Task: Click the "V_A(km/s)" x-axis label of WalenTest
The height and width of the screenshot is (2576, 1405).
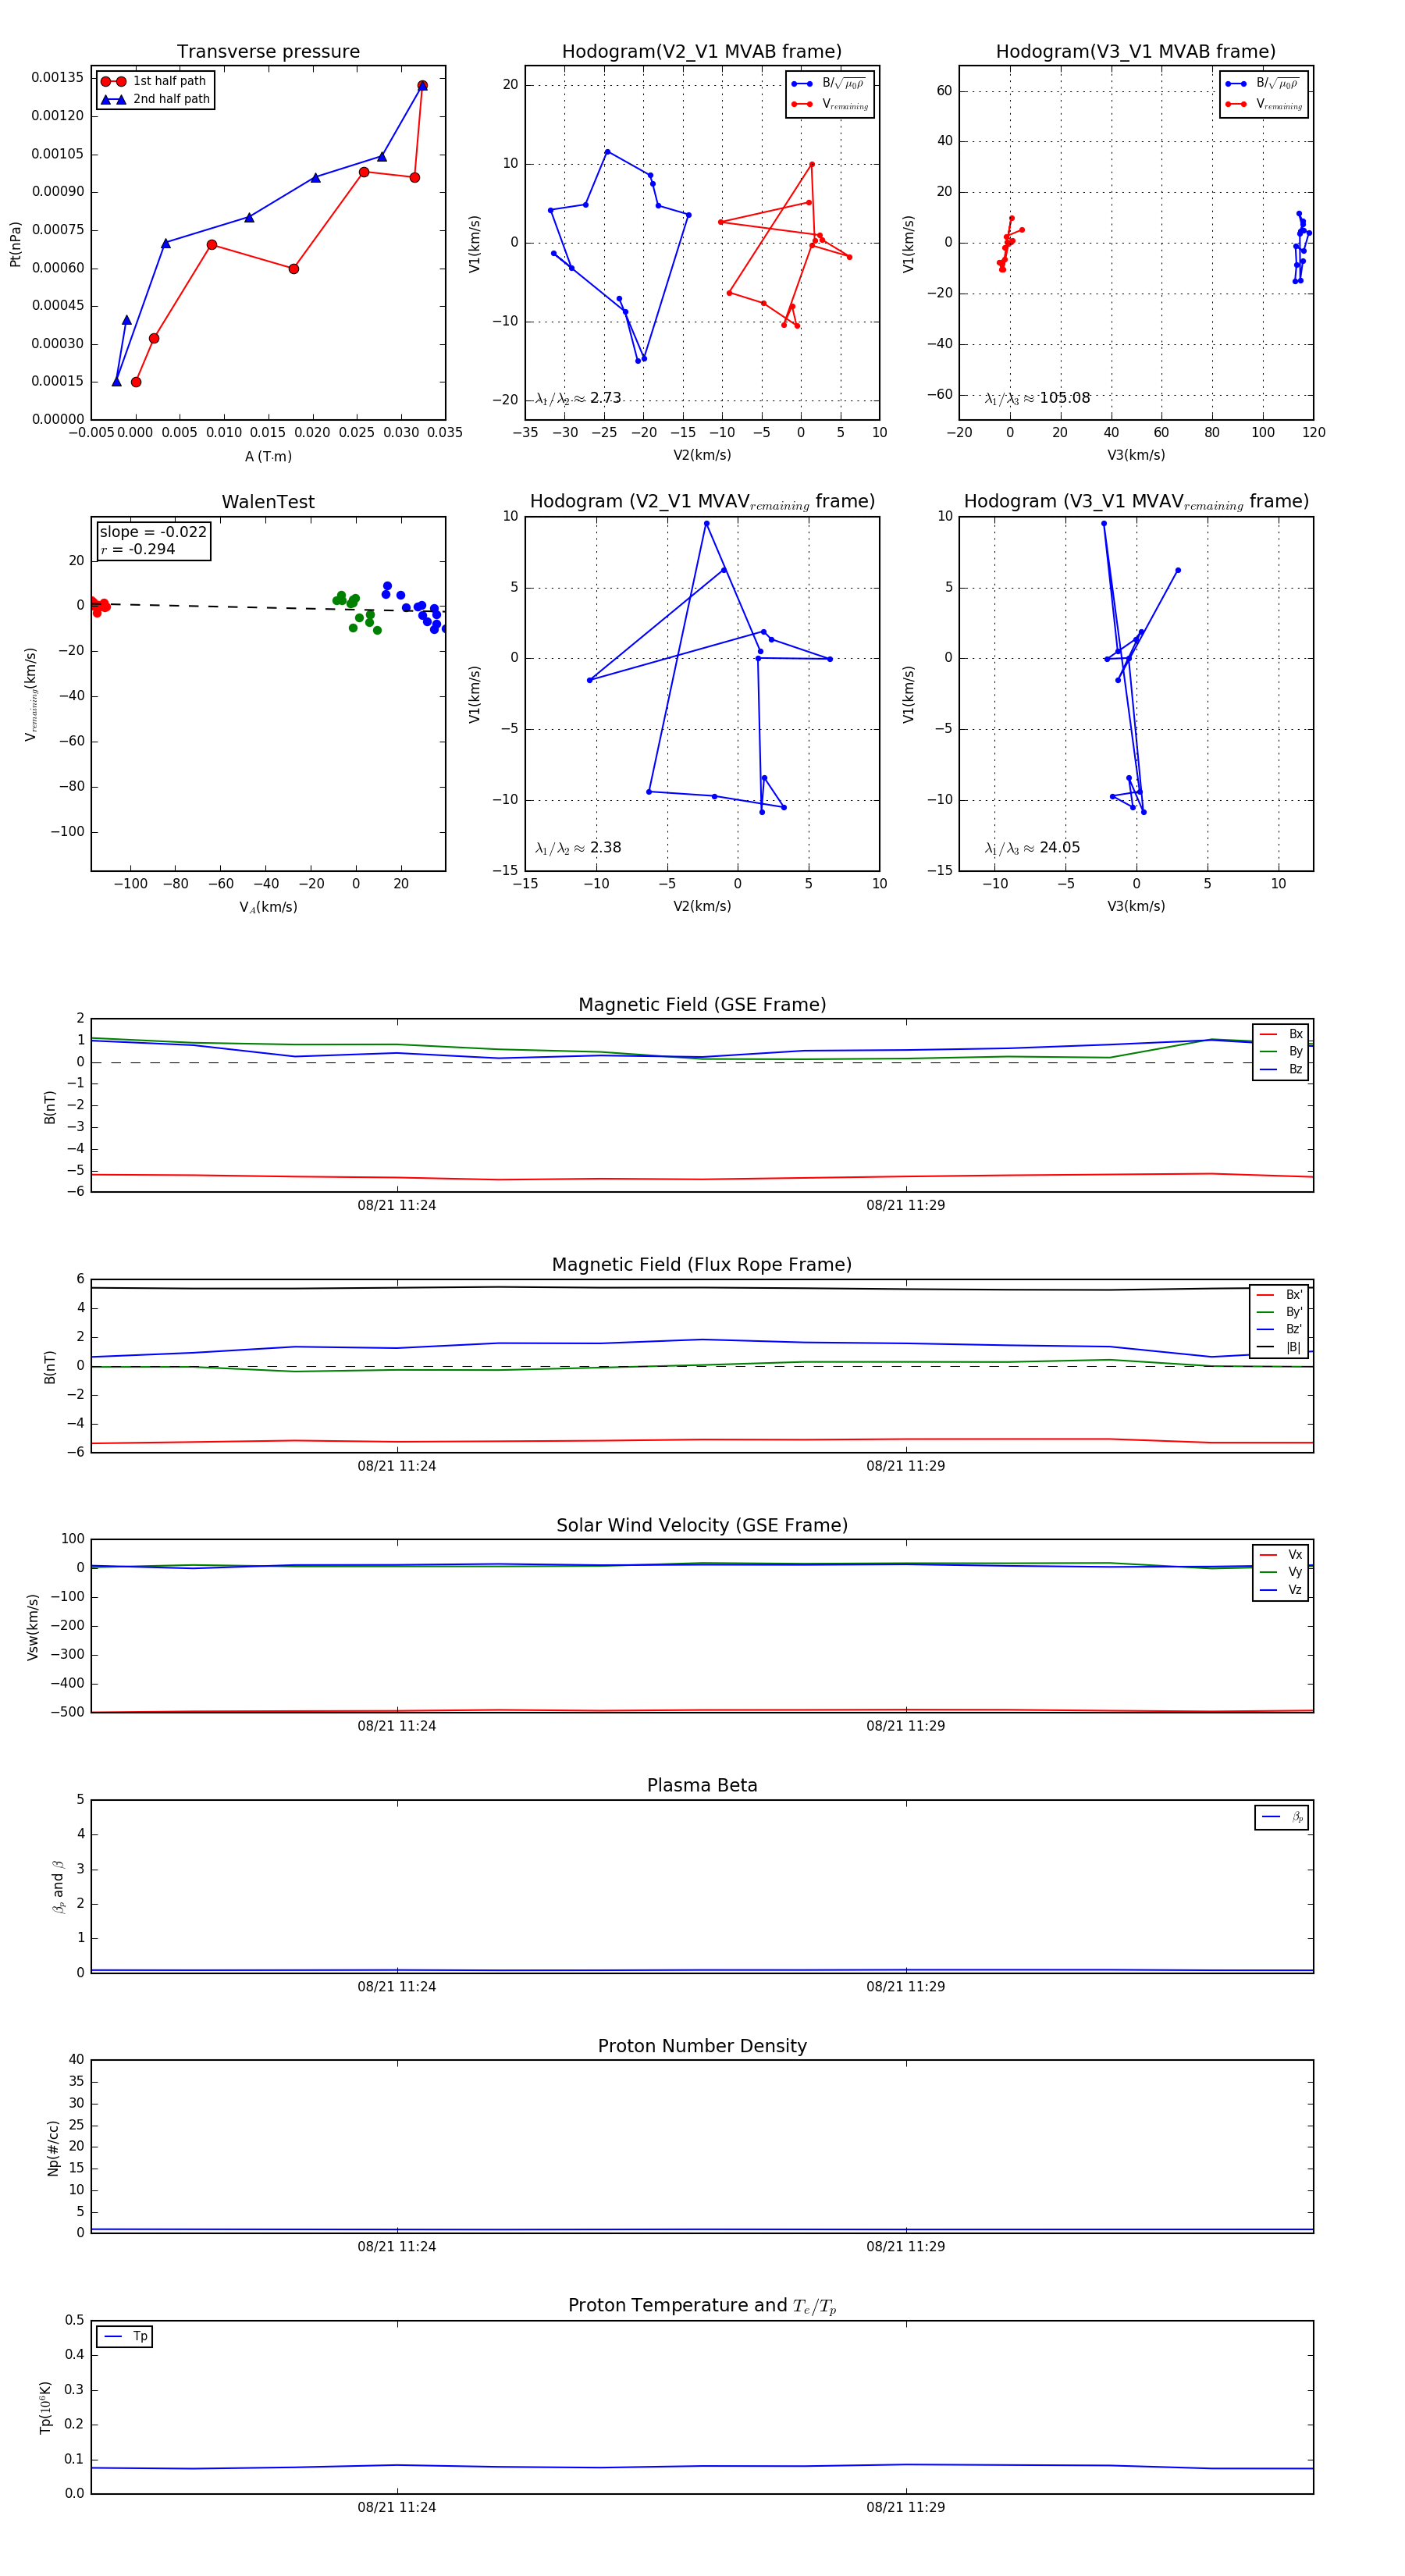Action: [x=268, y=907]
